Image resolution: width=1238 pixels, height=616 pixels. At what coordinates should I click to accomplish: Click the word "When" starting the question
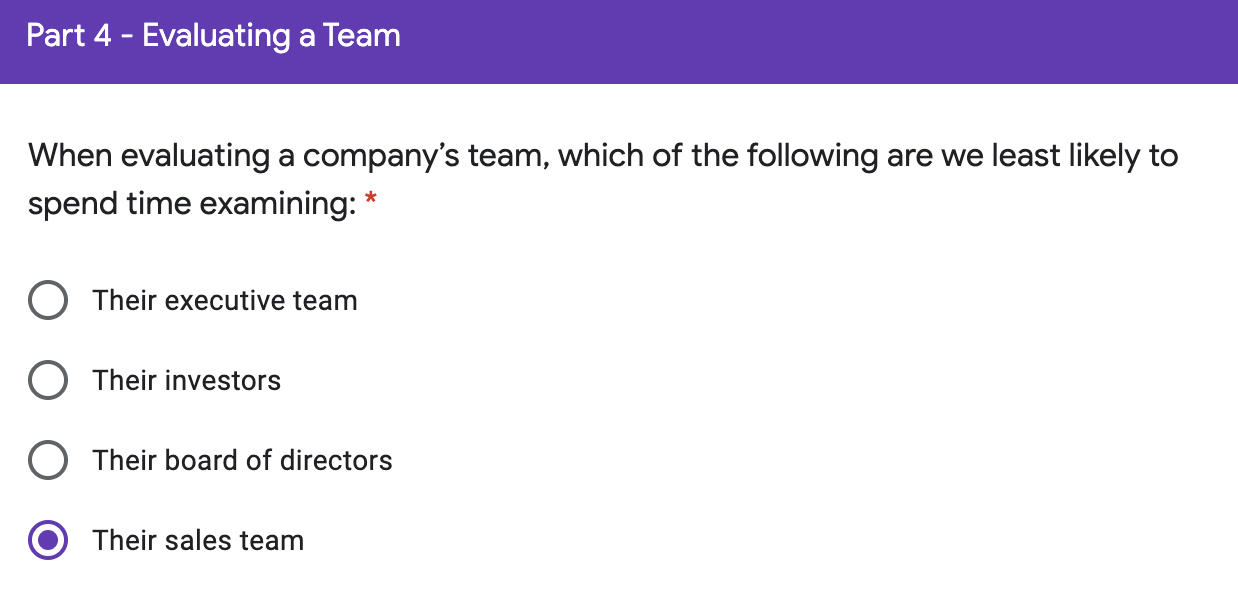70,156
